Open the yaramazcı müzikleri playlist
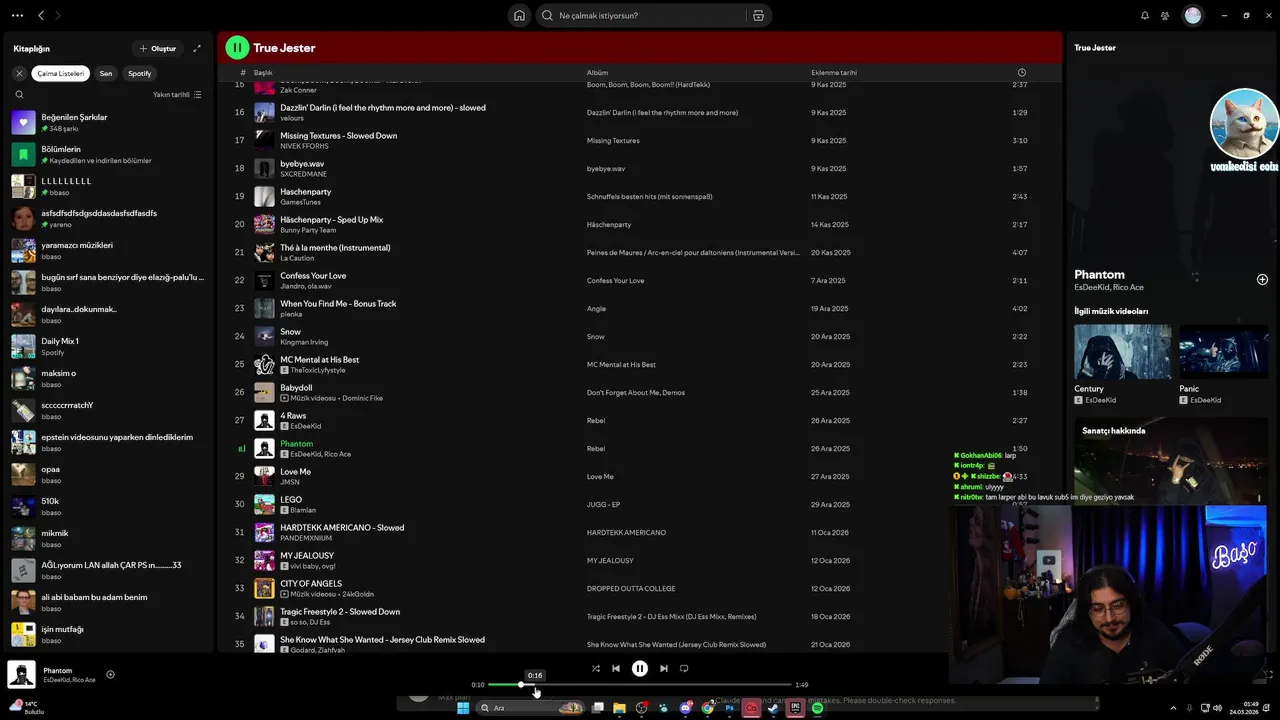Viewport: 1280px width, 720px height. [x=108, y=250]
